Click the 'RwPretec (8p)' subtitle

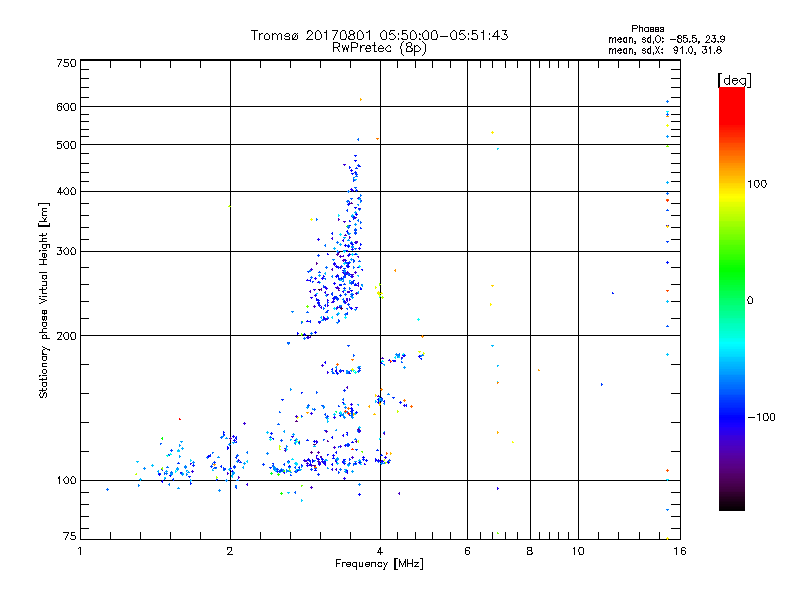[379, 48]
